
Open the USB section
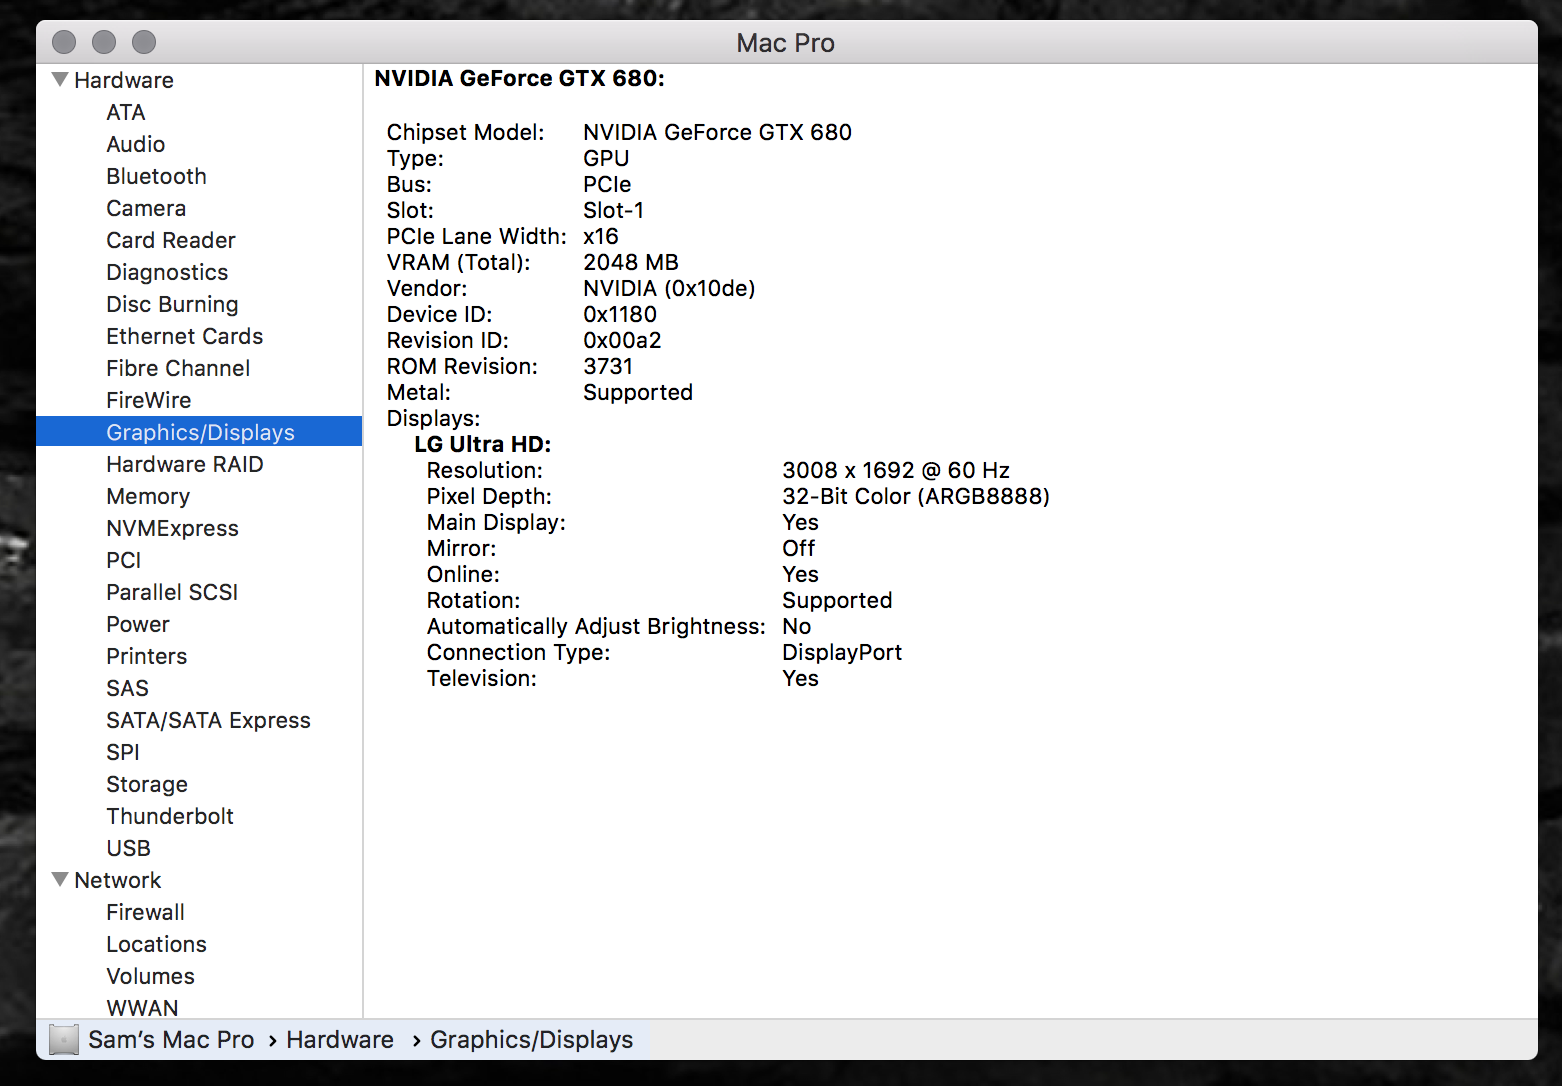click(x=129, y=848)
